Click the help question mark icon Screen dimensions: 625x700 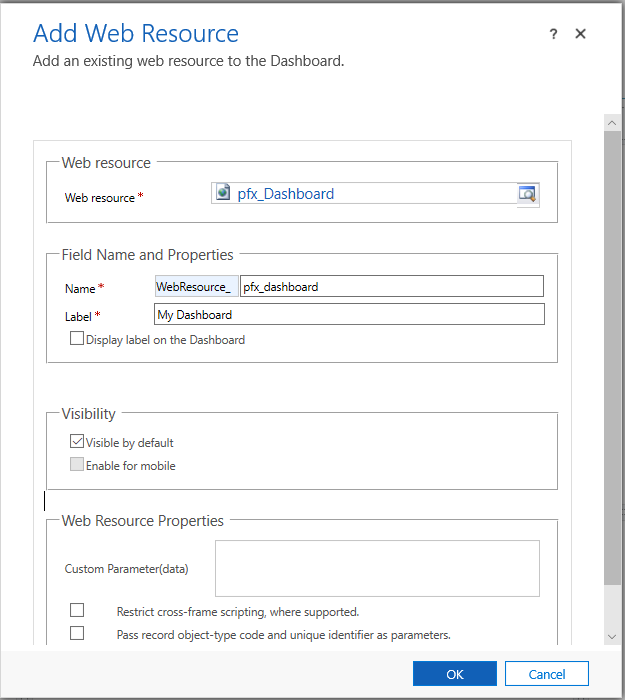click(553, 34)
